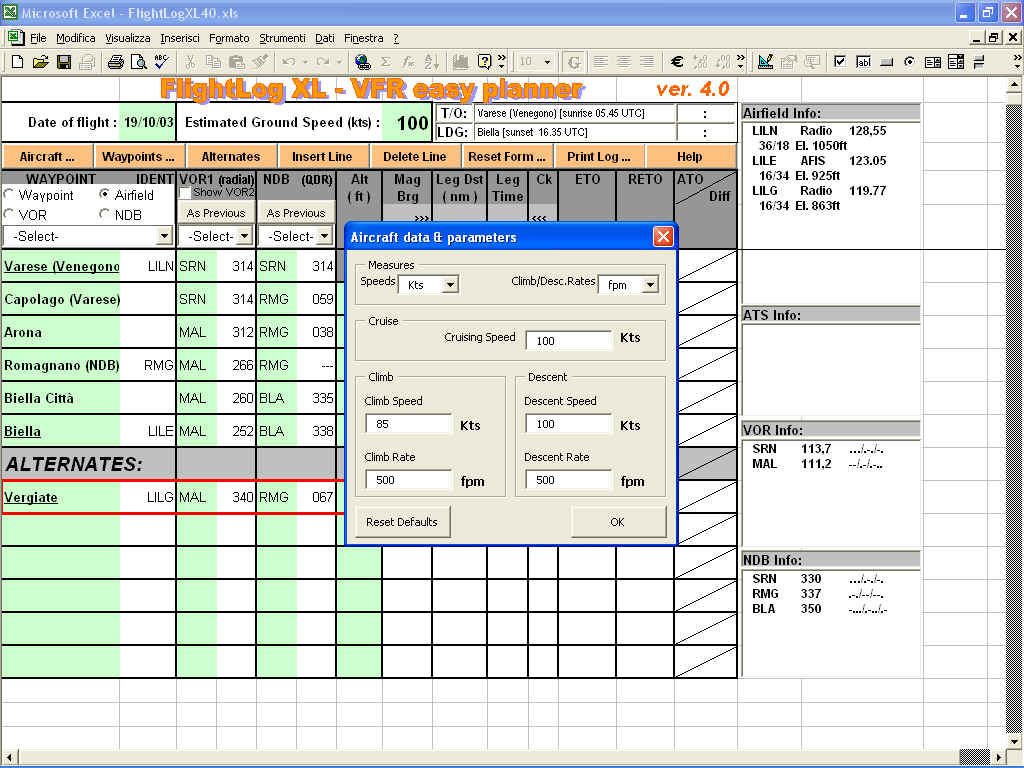The height and width of the screenshot is (768, 1024).
Task: Expand Standard toolbar overflow options chevron
Action: [502, 62]
